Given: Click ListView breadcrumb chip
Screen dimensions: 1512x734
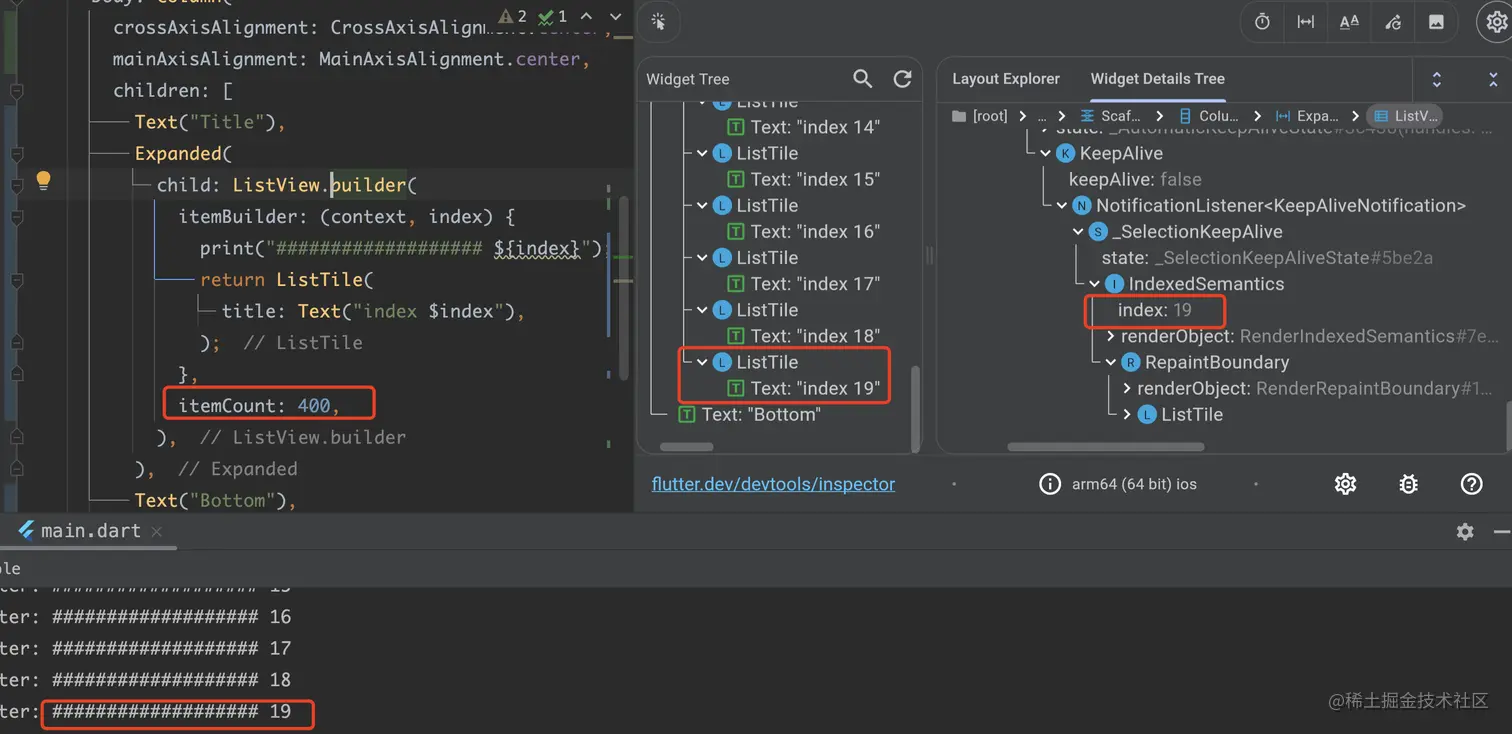Looking at the screenshot, I should [1404, 116].
